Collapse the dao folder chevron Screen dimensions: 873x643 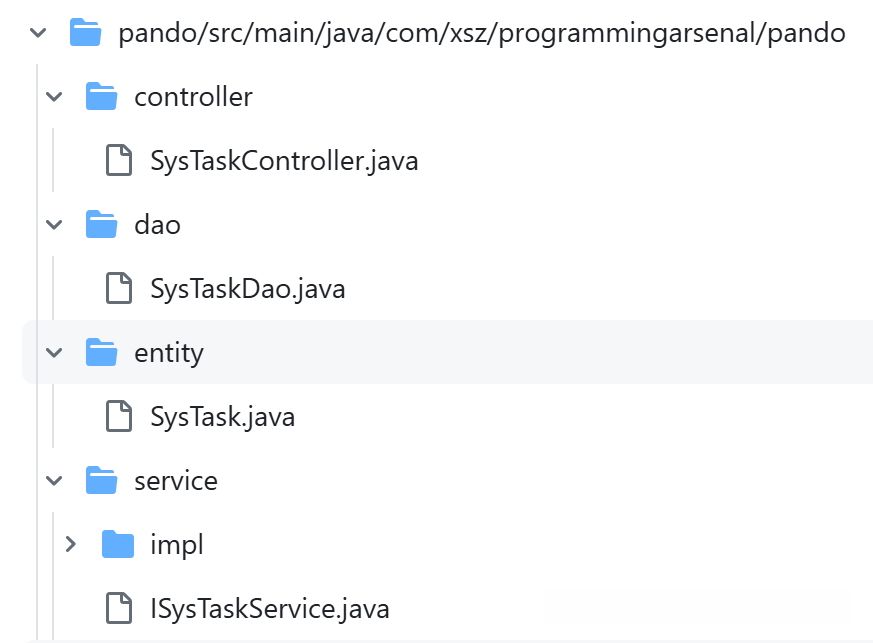[x=53, y=224]
